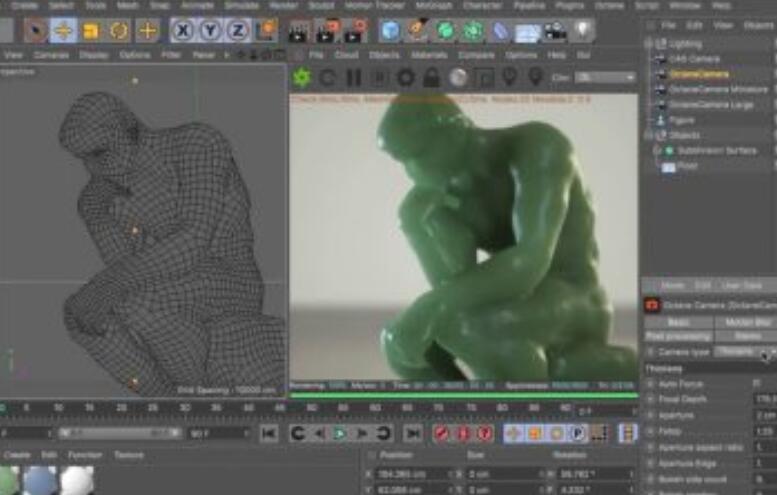
Task: Open the viewport Filter menu
Action: click(x=170, y=55)
